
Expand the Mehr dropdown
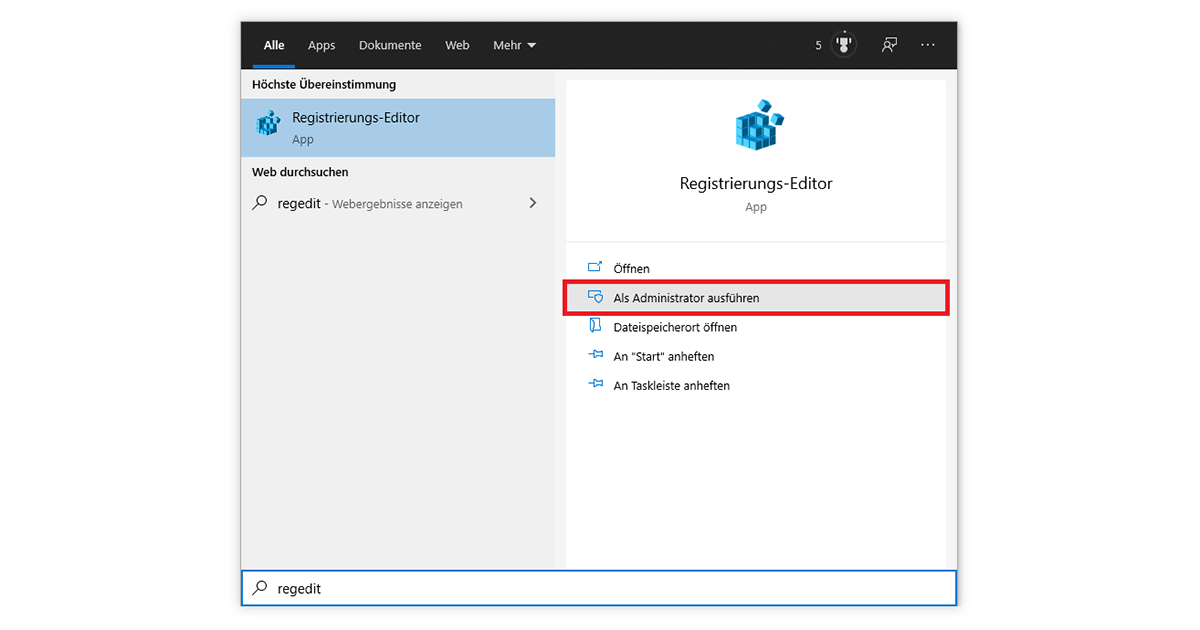(514, 45)
